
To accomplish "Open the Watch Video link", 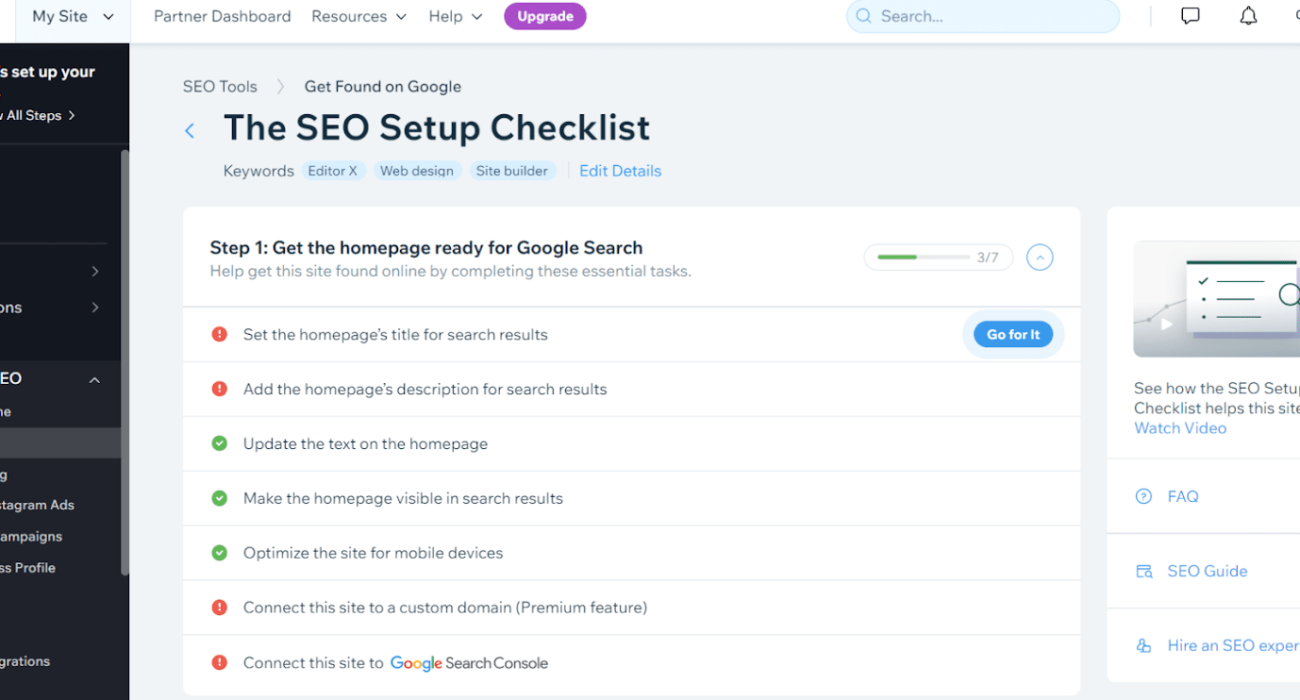I will (1180, 428).
